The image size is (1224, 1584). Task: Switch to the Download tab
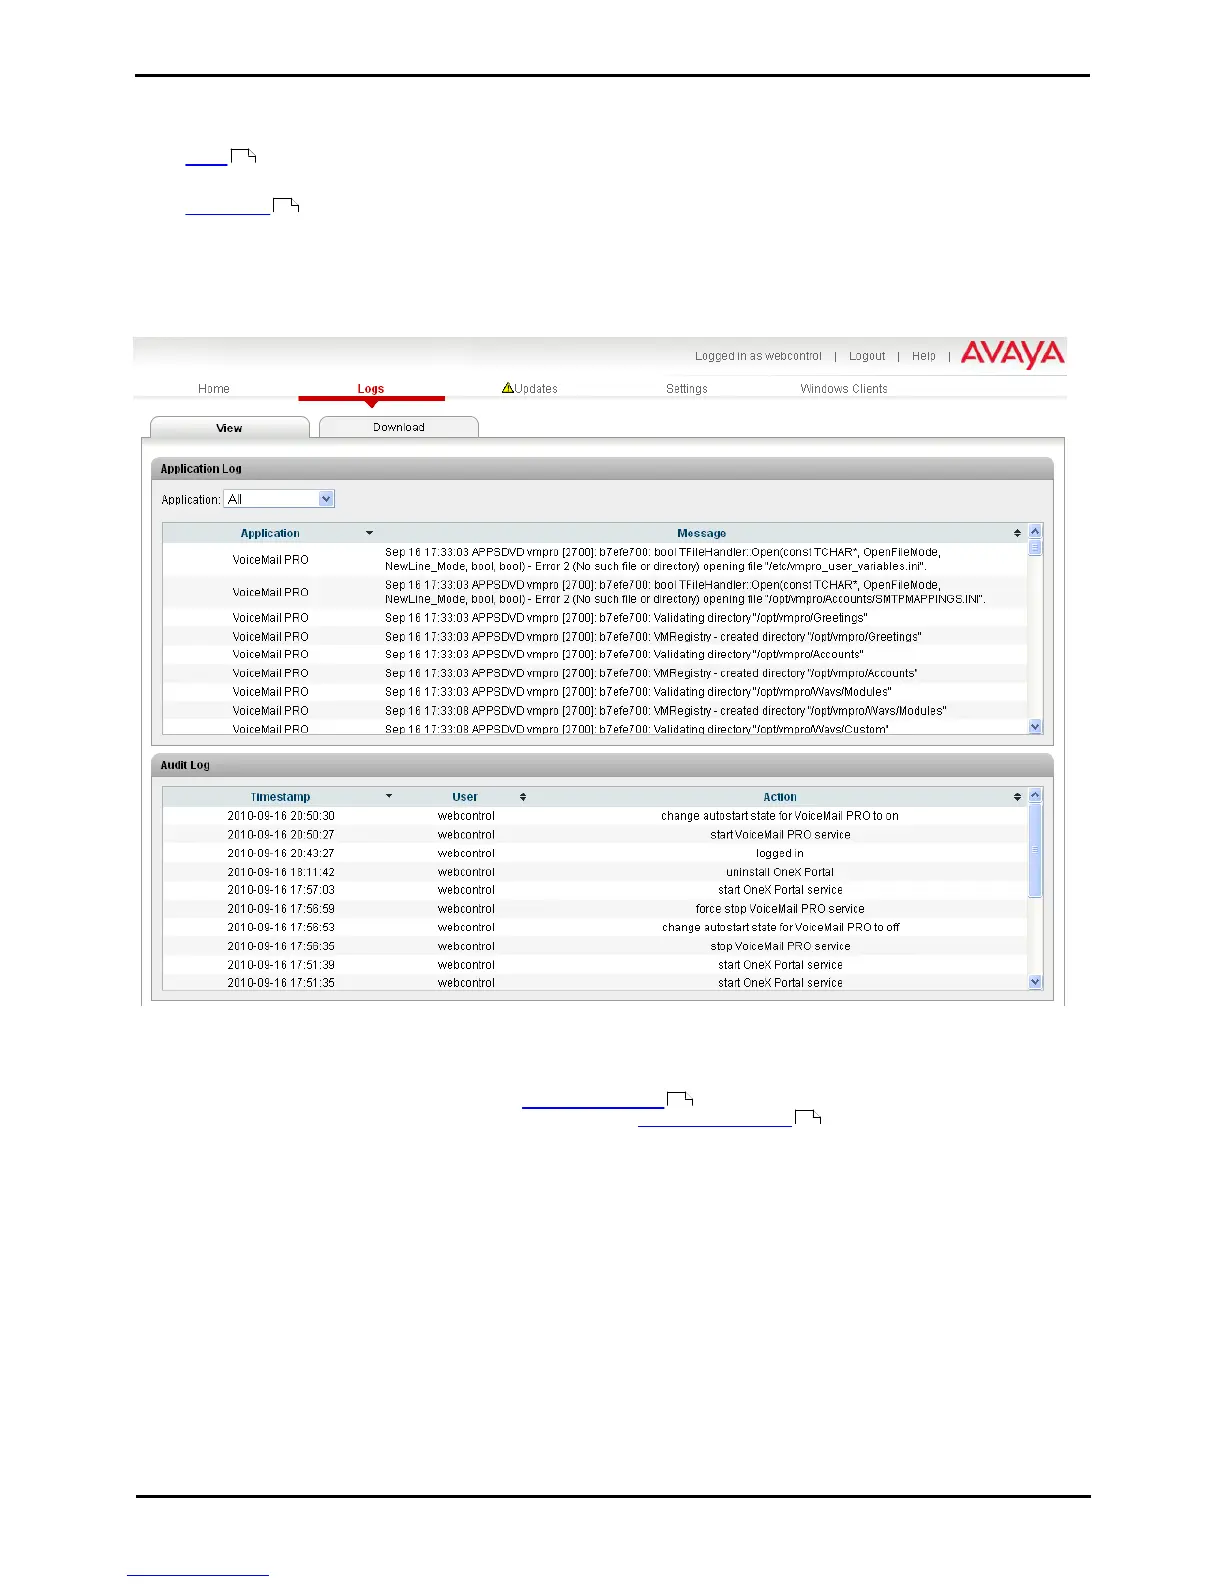pos(399,427)
